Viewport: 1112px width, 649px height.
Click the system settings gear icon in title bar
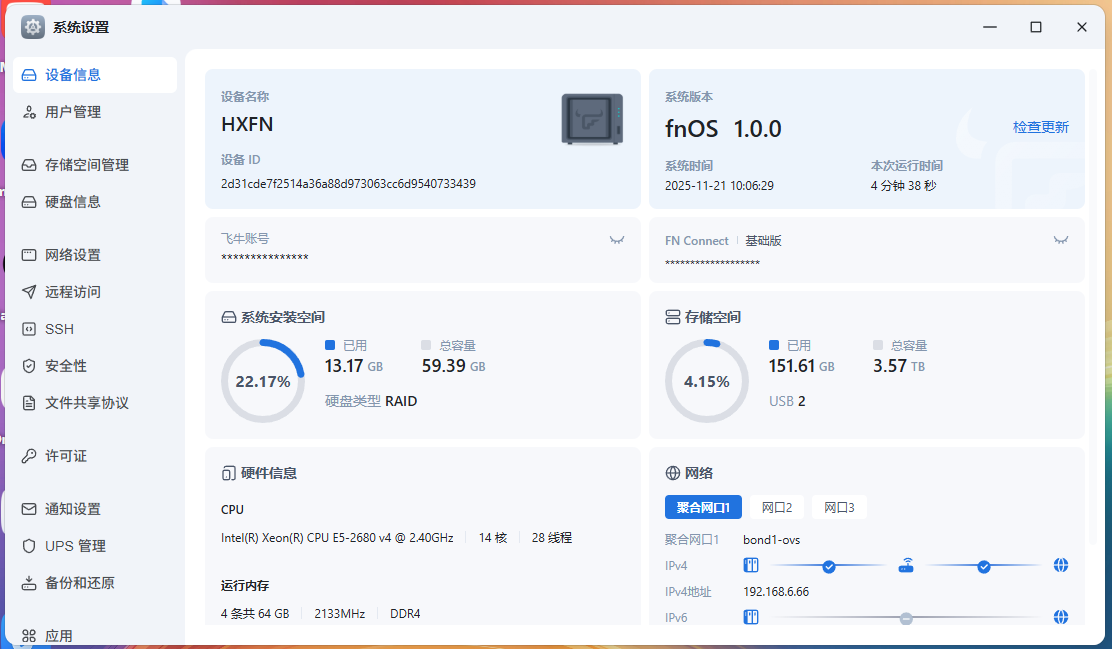33,27
